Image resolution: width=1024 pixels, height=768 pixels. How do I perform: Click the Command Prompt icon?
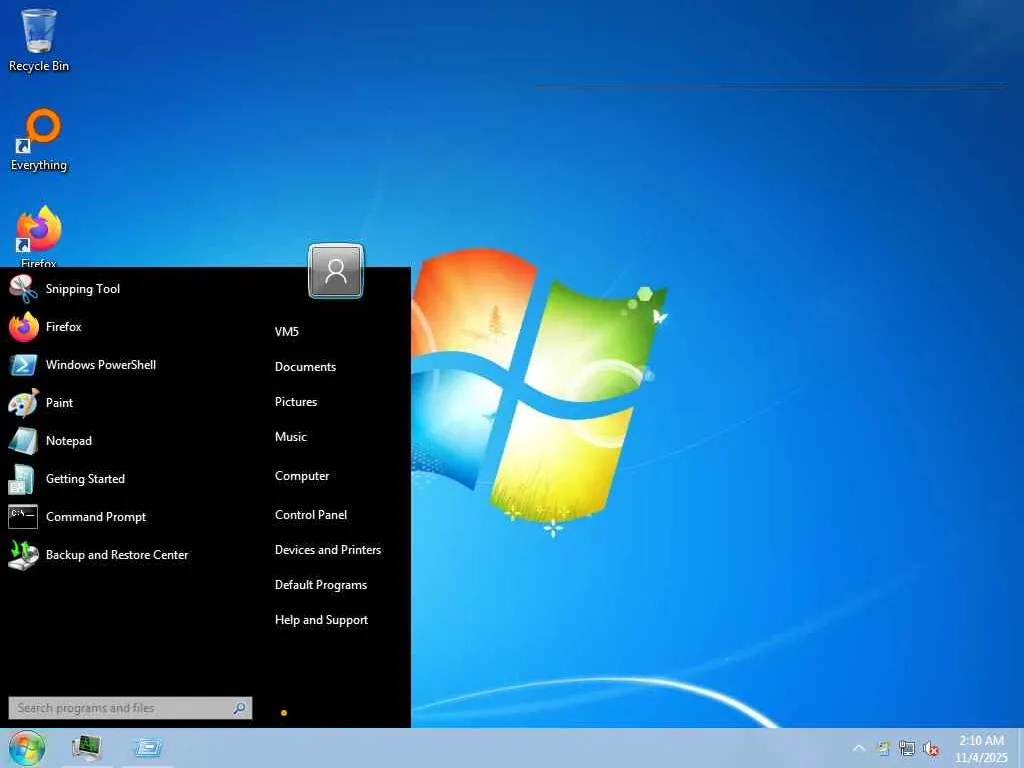23,517
